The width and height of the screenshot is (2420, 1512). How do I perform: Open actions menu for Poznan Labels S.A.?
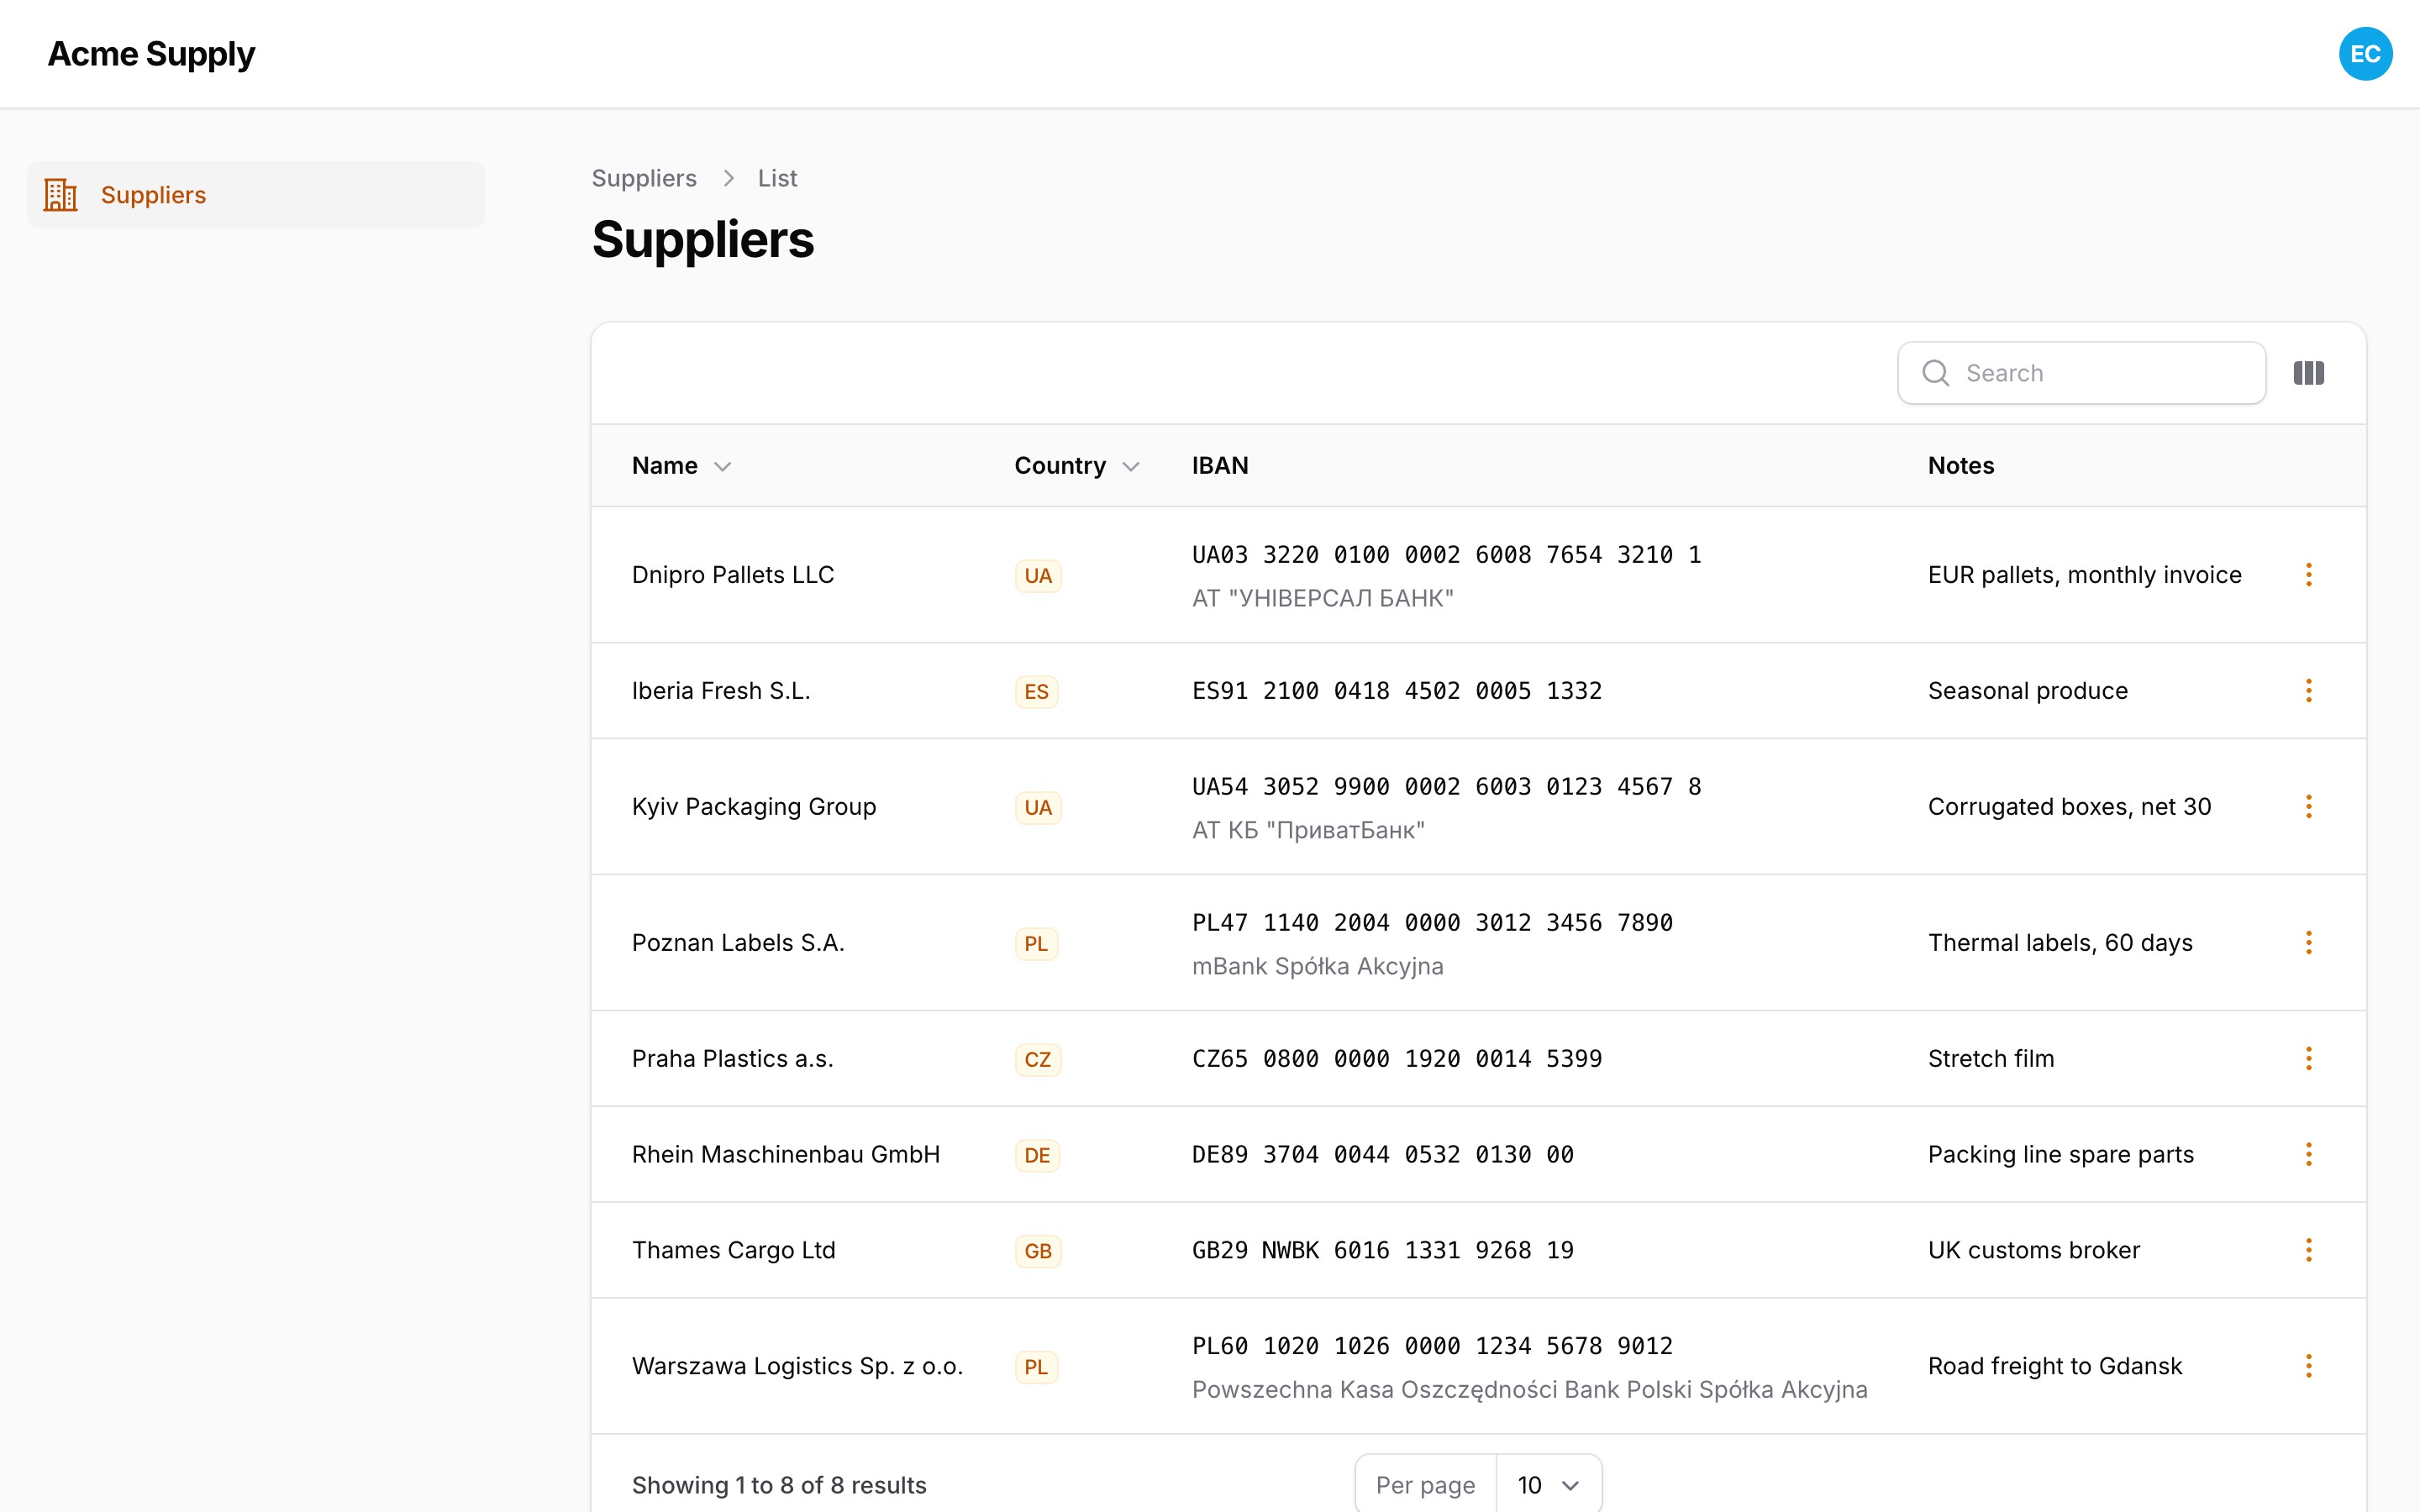tap(2308, 943)
